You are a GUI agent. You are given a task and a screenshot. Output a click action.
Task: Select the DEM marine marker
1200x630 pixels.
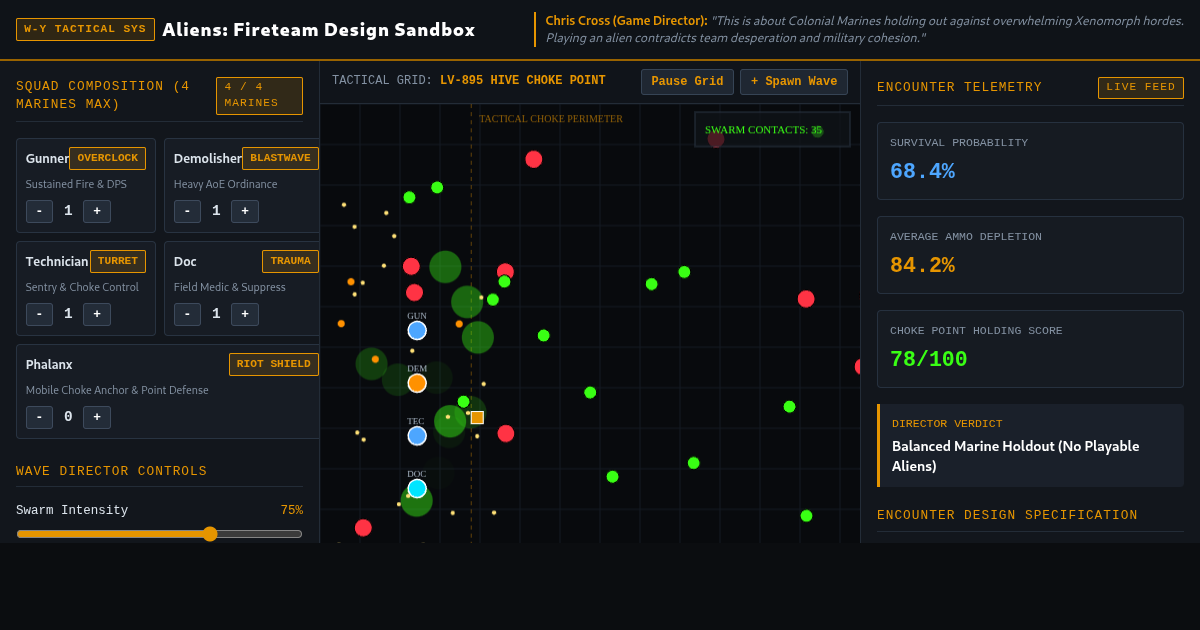pos(417,383)
